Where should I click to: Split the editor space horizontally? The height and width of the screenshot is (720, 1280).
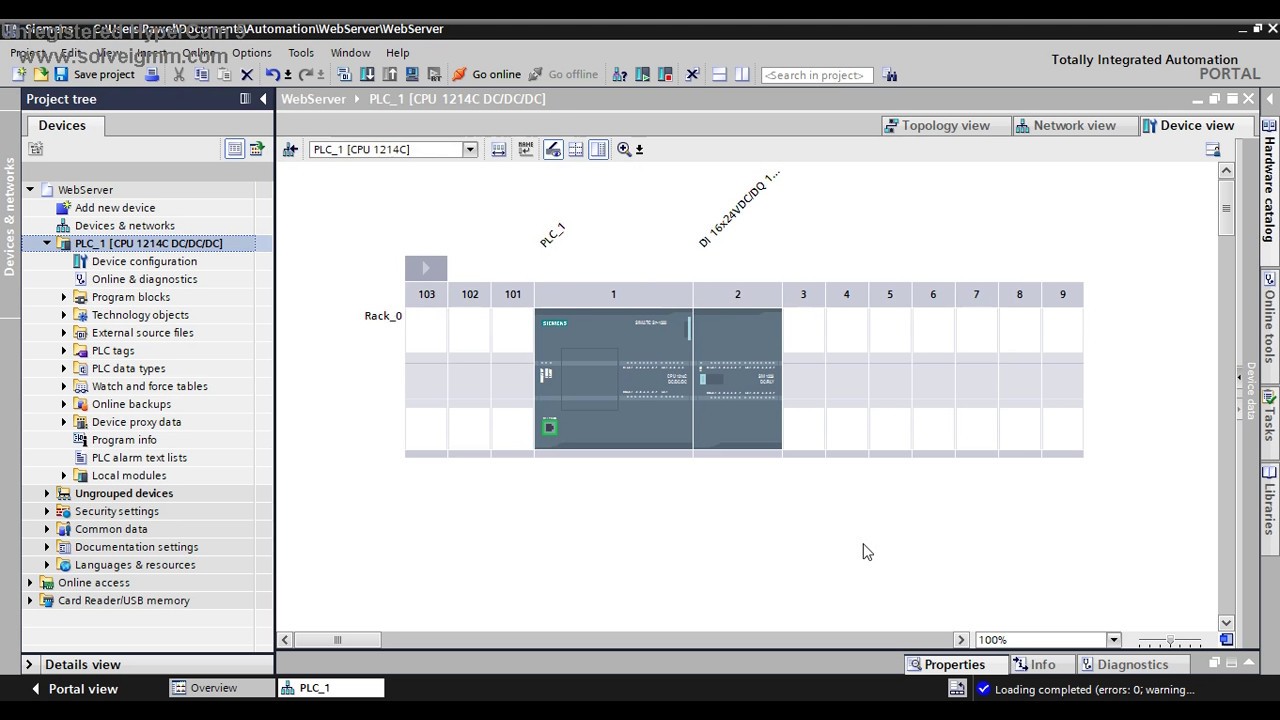click(719, 74)
